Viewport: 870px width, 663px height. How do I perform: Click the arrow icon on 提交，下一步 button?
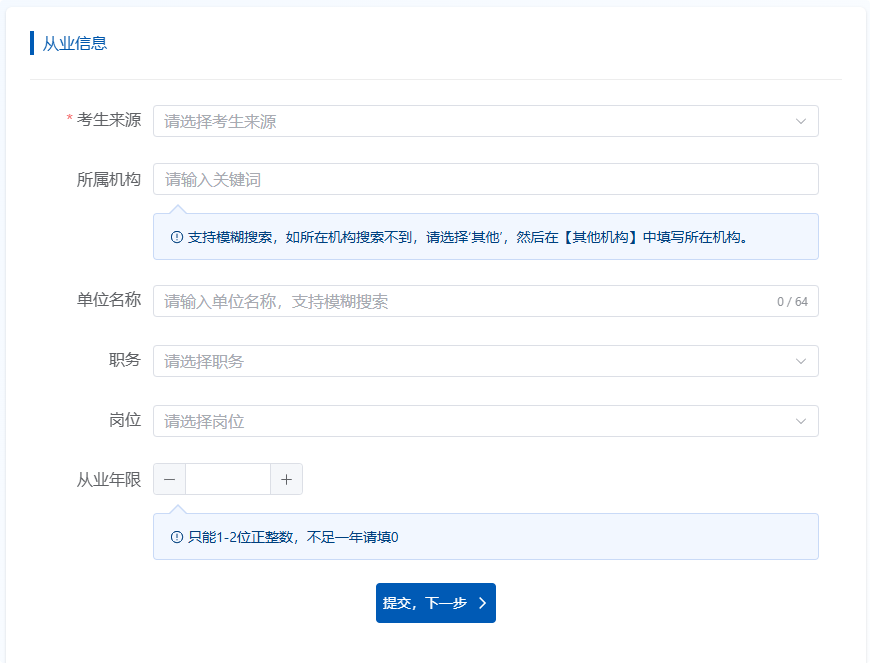(x=483, y=603)
